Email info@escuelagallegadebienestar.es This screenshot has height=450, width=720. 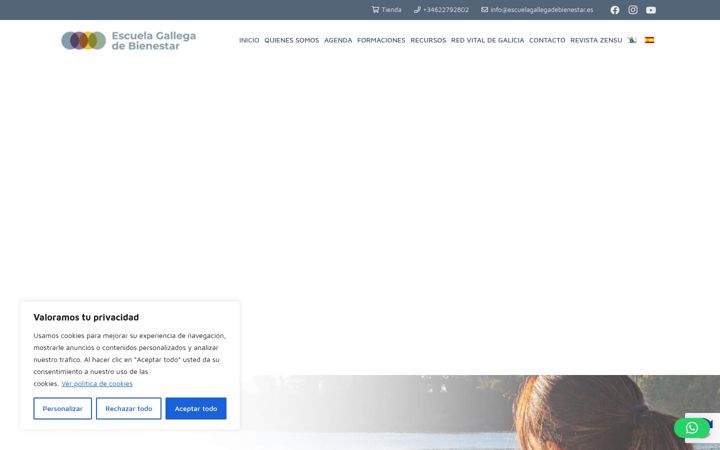(537, 10)
